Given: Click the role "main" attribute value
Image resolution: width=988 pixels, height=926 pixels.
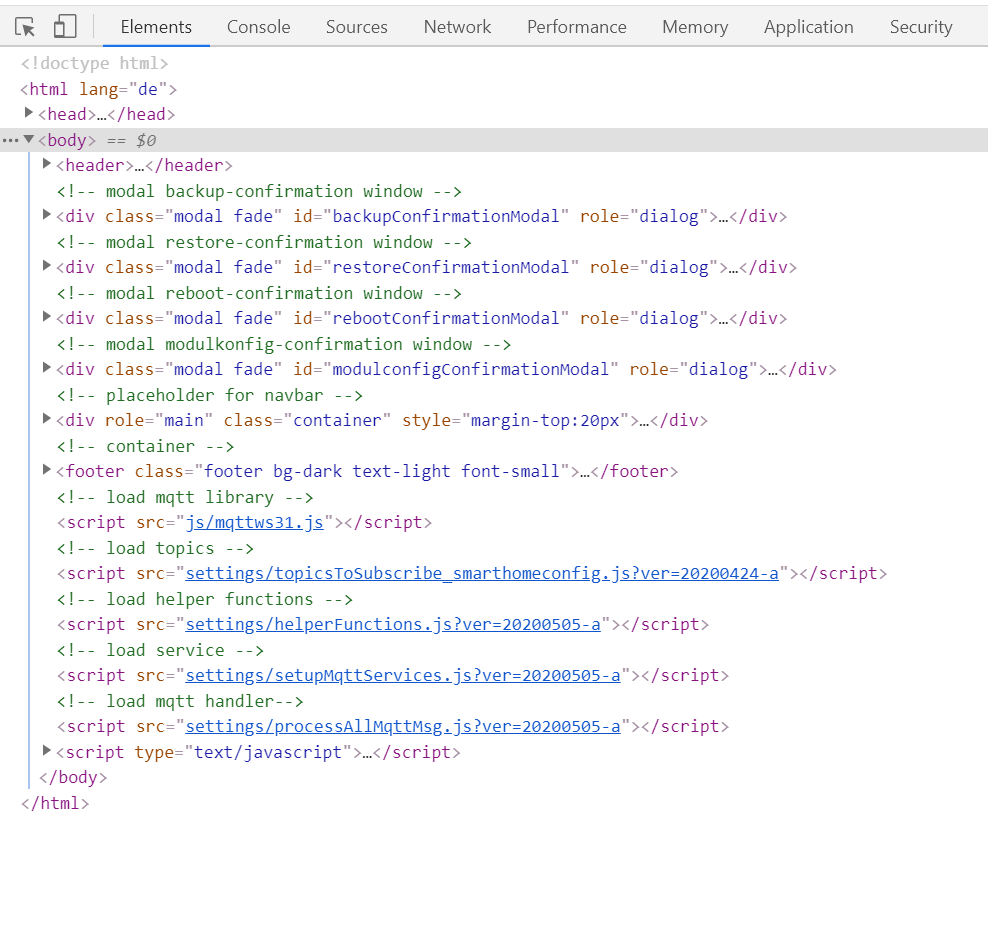Looking at the screenshot, I should click(184, 421).
